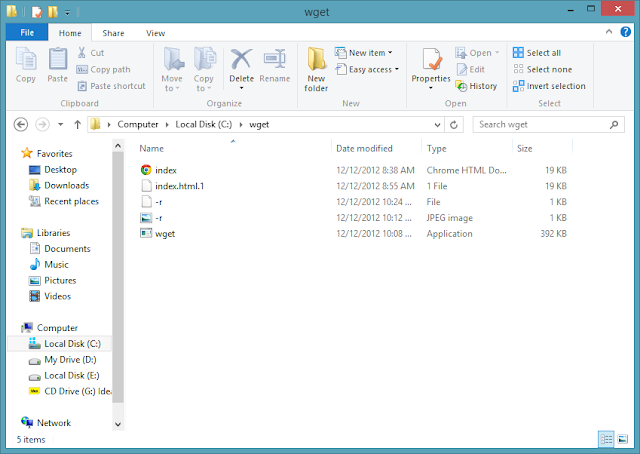Click the Edit ribbon button
This screenshot has height=454, width=640.
click(x=471, y=69)
